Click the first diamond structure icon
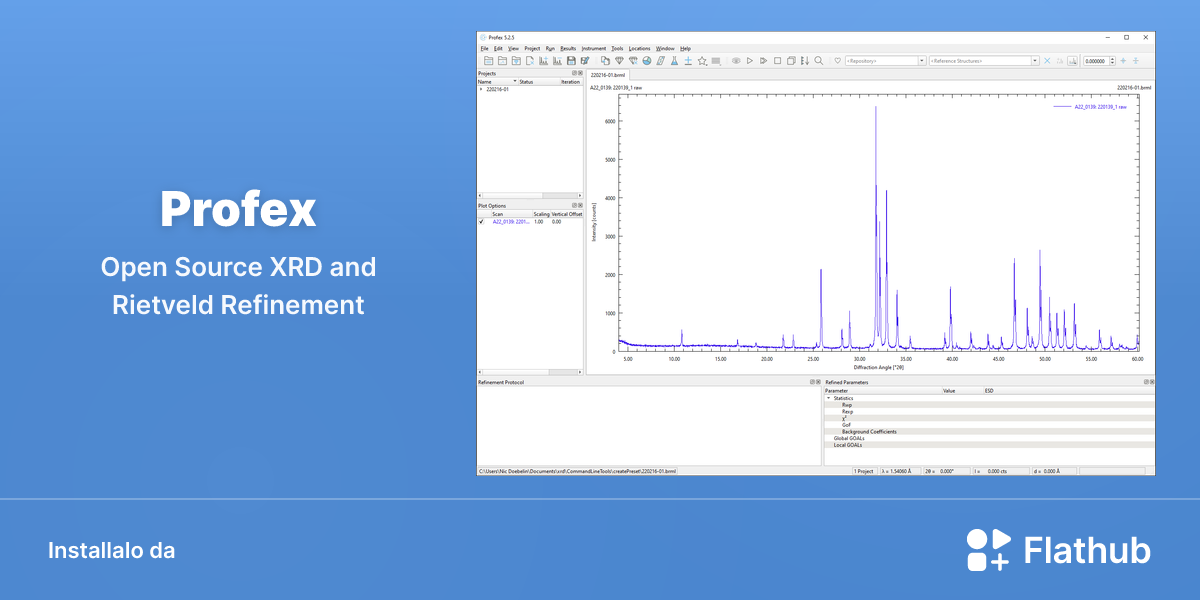The height and width of the screenshot is (600, 1200). tap(620, 60)
